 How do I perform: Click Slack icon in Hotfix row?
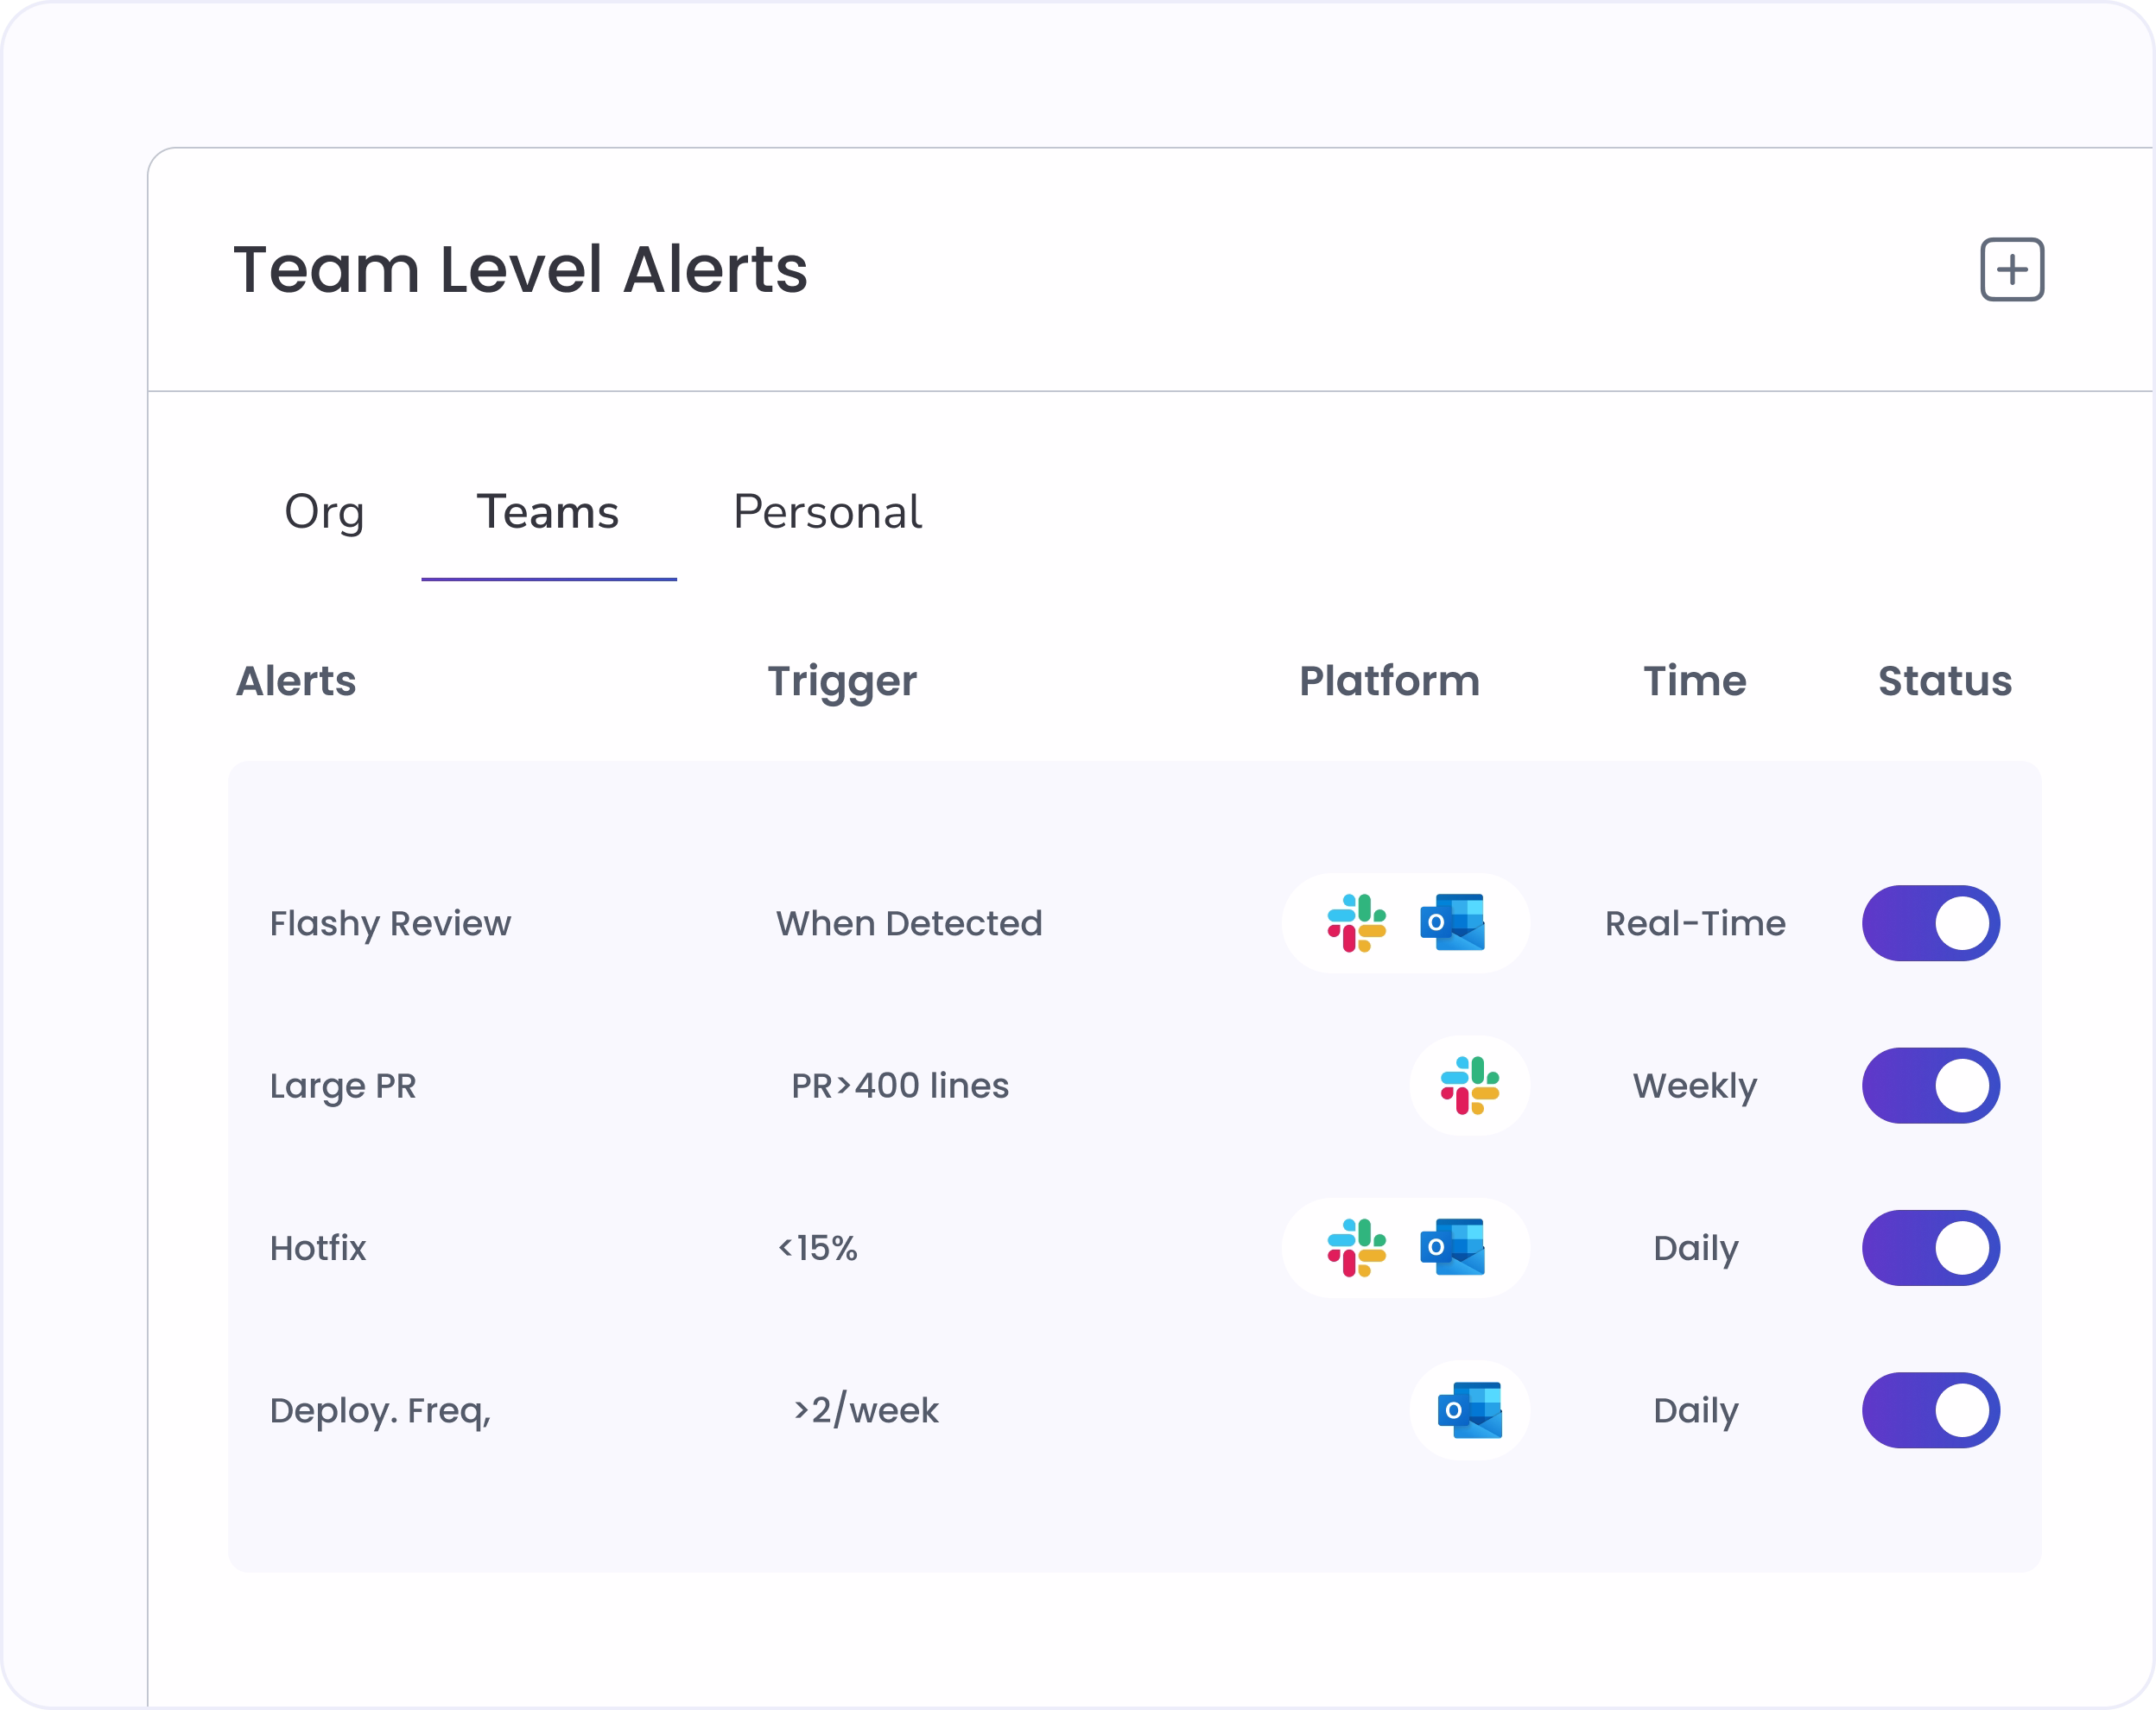pyautogui.click(x=1356, y=1248)
